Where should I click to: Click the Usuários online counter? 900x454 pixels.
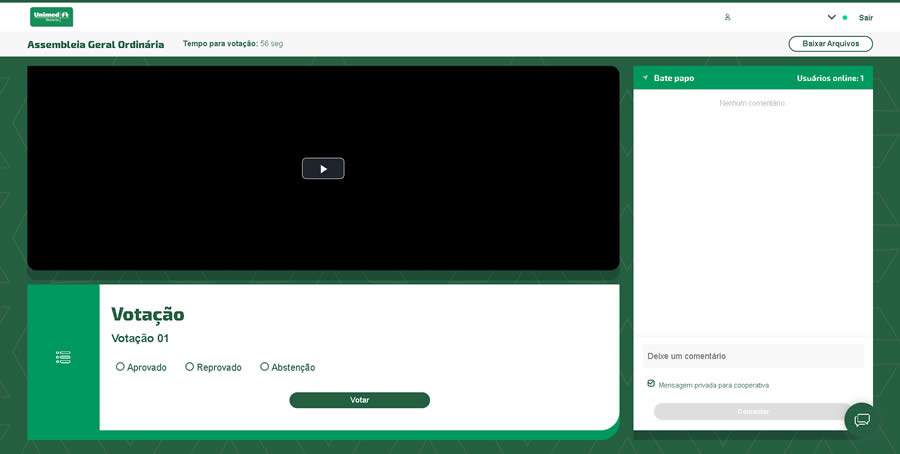tap(829, 78)
